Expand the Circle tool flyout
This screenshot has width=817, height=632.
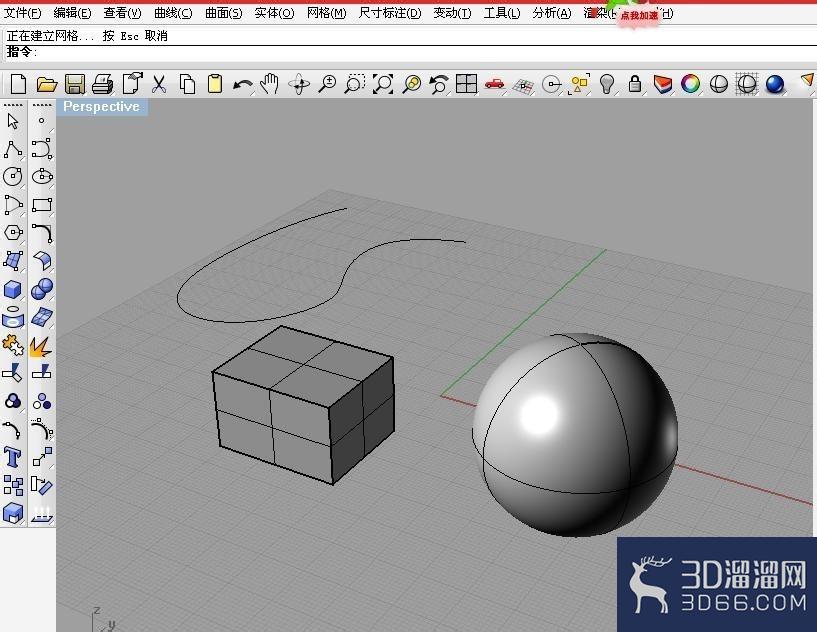tap(13, 177)
